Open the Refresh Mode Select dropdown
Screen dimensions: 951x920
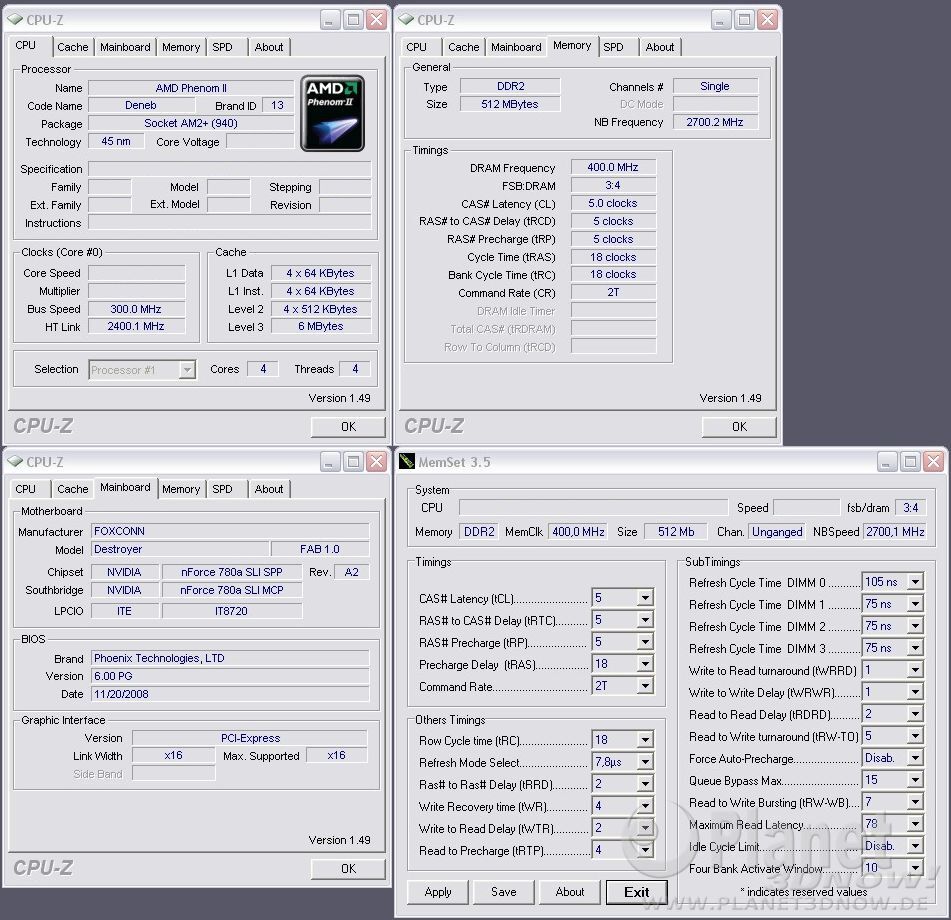[645, 763]
